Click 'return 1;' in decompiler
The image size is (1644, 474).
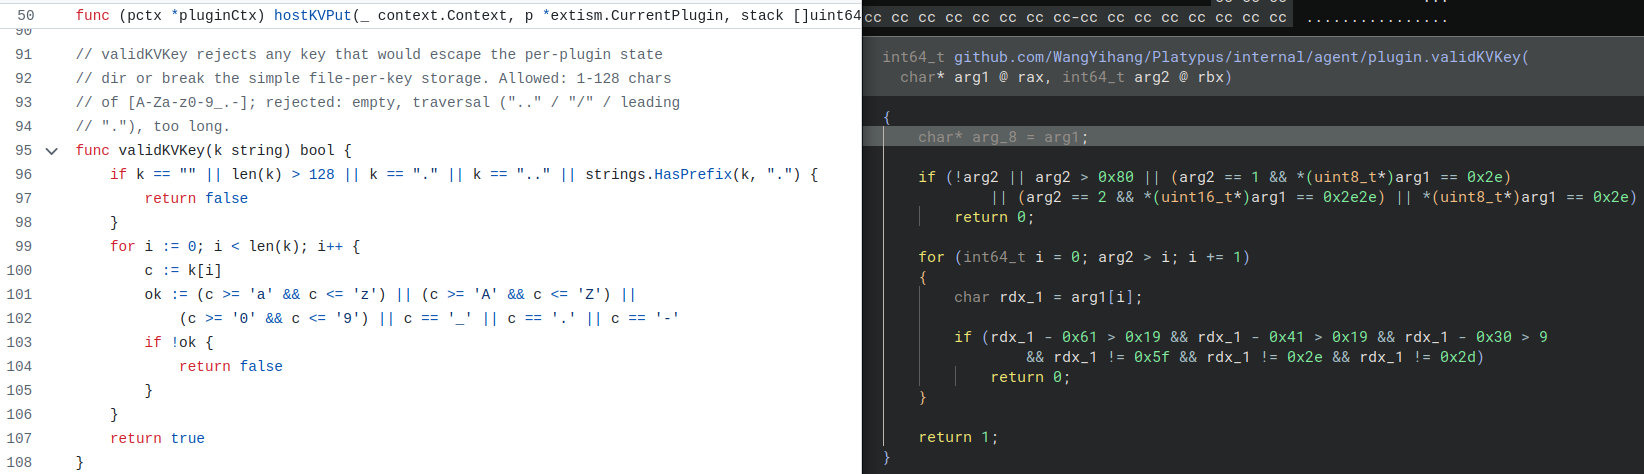click(x=958, y=437)
